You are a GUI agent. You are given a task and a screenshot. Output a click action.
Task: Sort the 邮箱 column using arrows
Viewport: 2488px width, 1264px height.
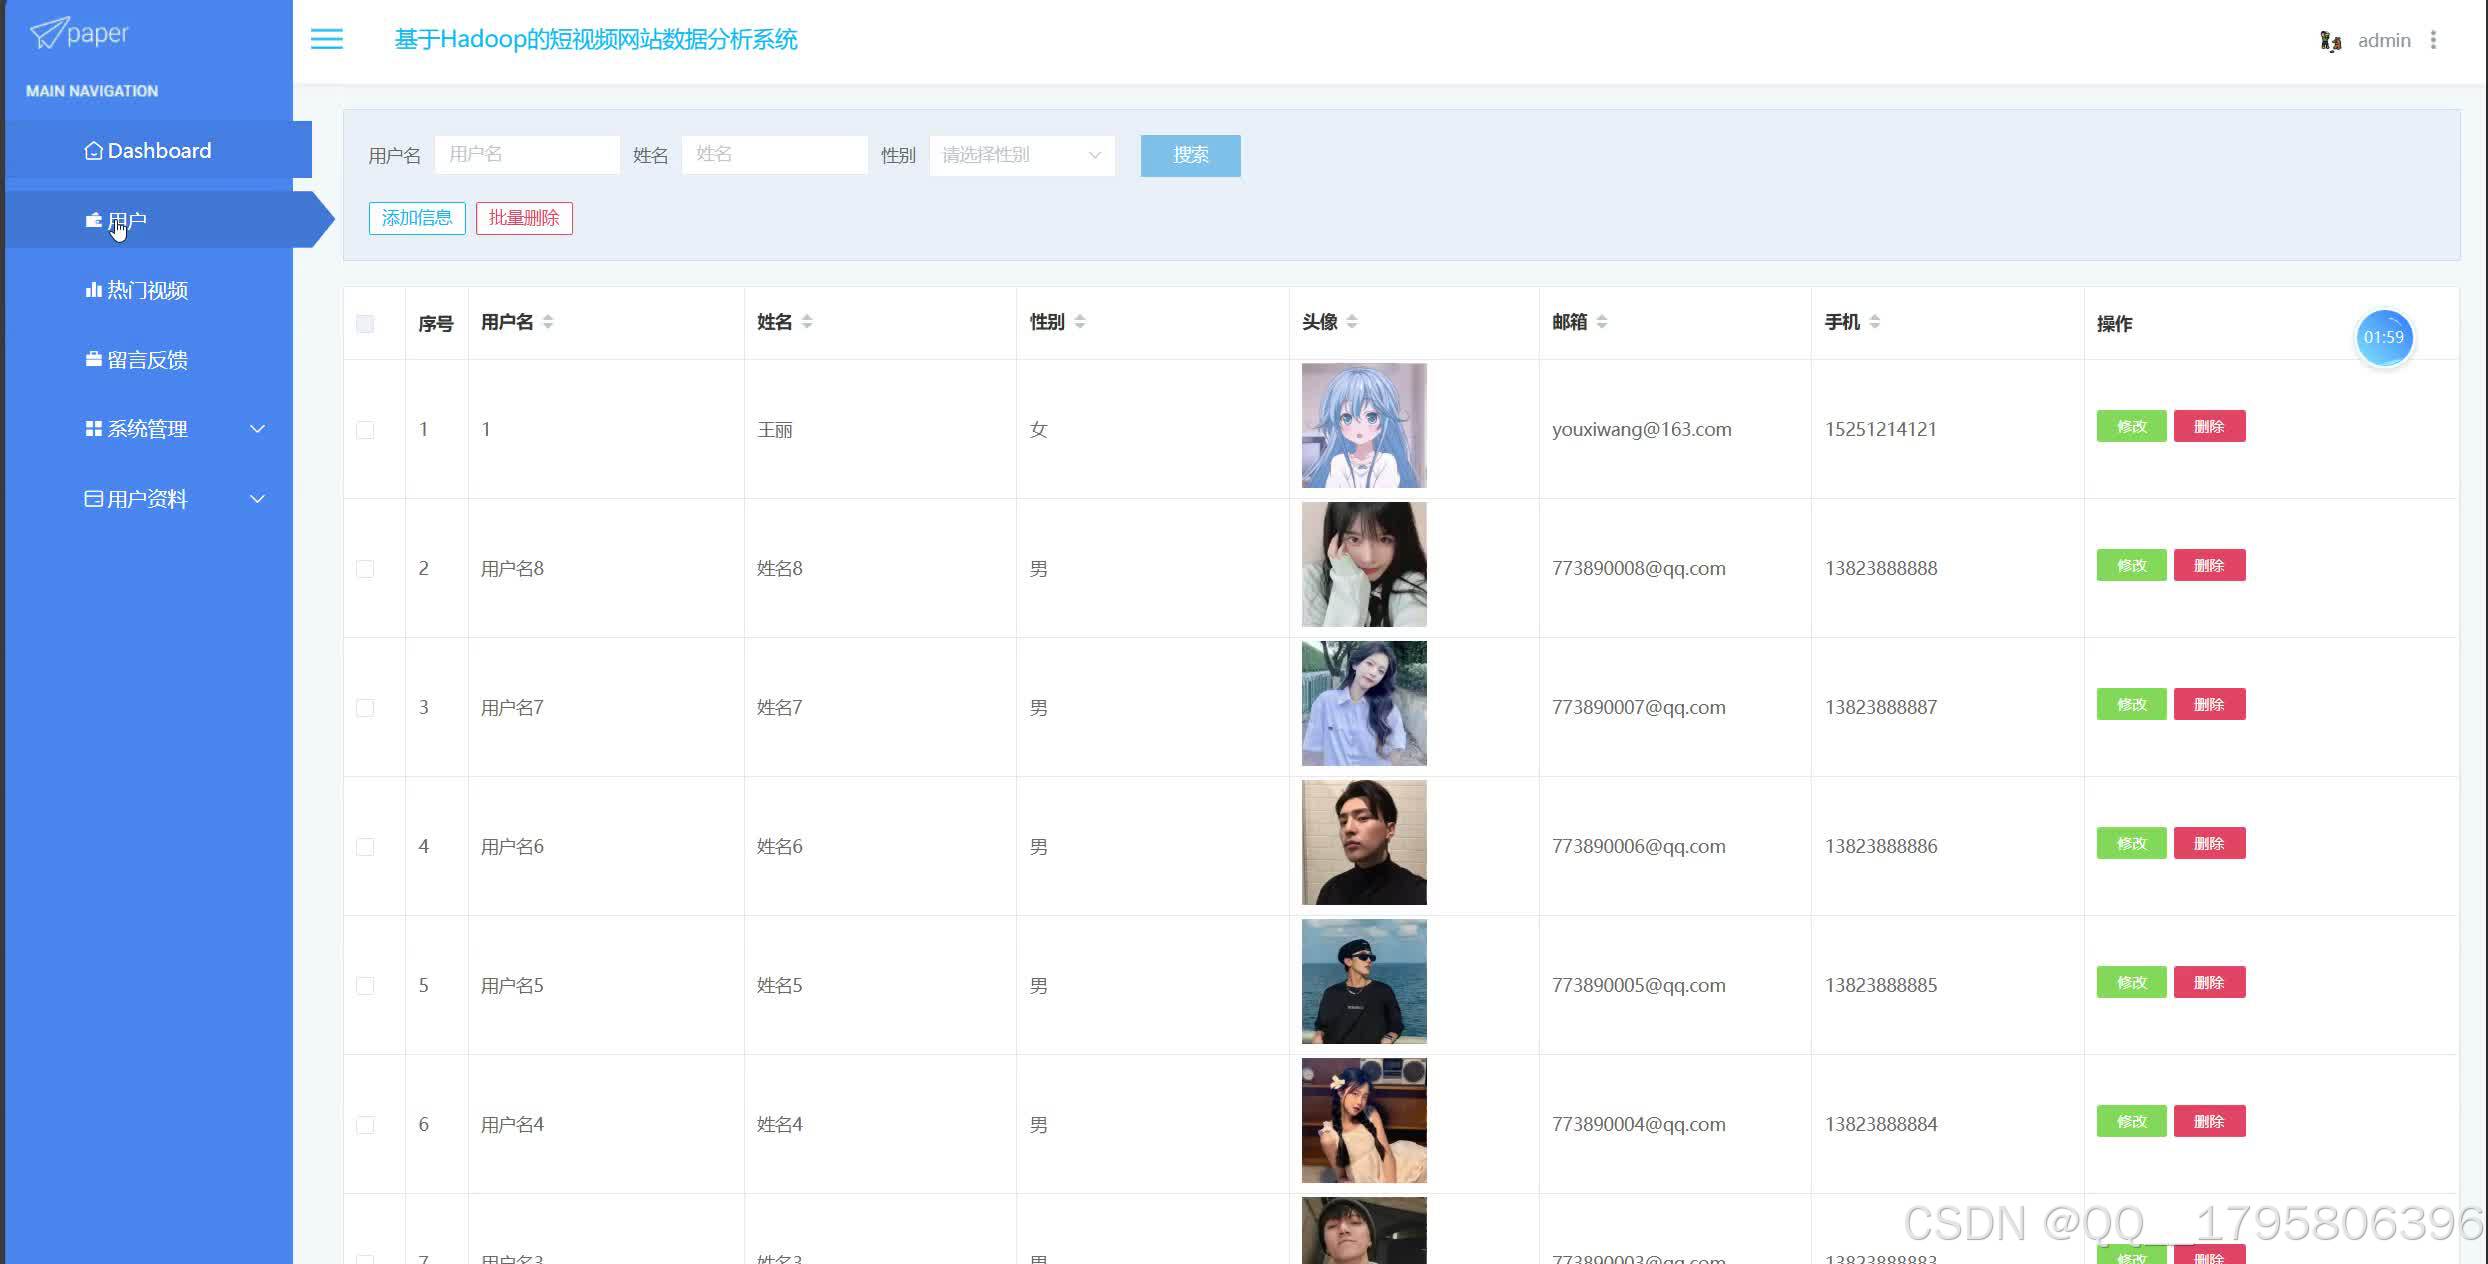coord(1602,321)
